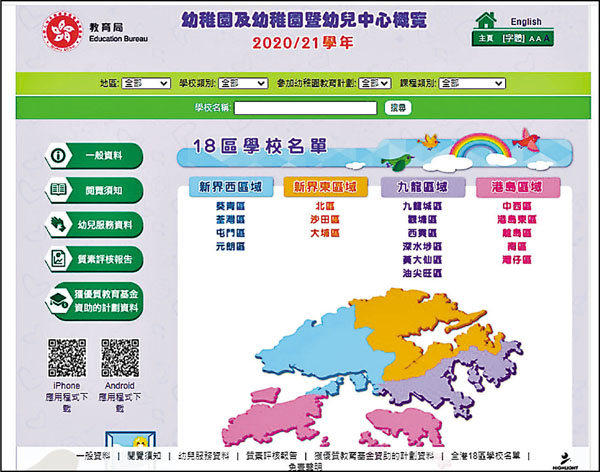Screen dimensions: 600x472
Task: Click the graduation cap icon for 優質教育基金
Action: 58,298
